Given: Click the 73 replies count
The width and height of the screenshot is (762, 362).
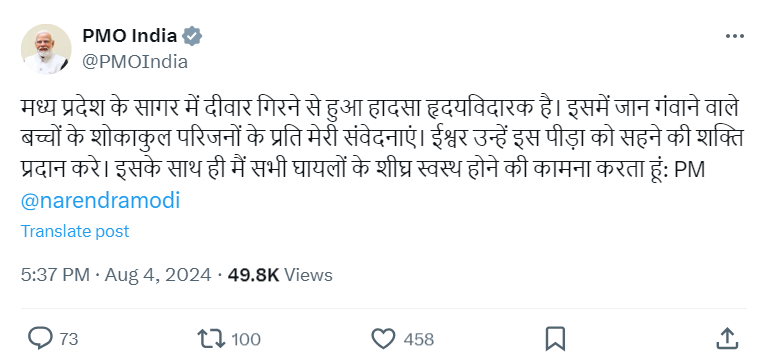Looking at the screenshot, I should (x=69, y=339).
